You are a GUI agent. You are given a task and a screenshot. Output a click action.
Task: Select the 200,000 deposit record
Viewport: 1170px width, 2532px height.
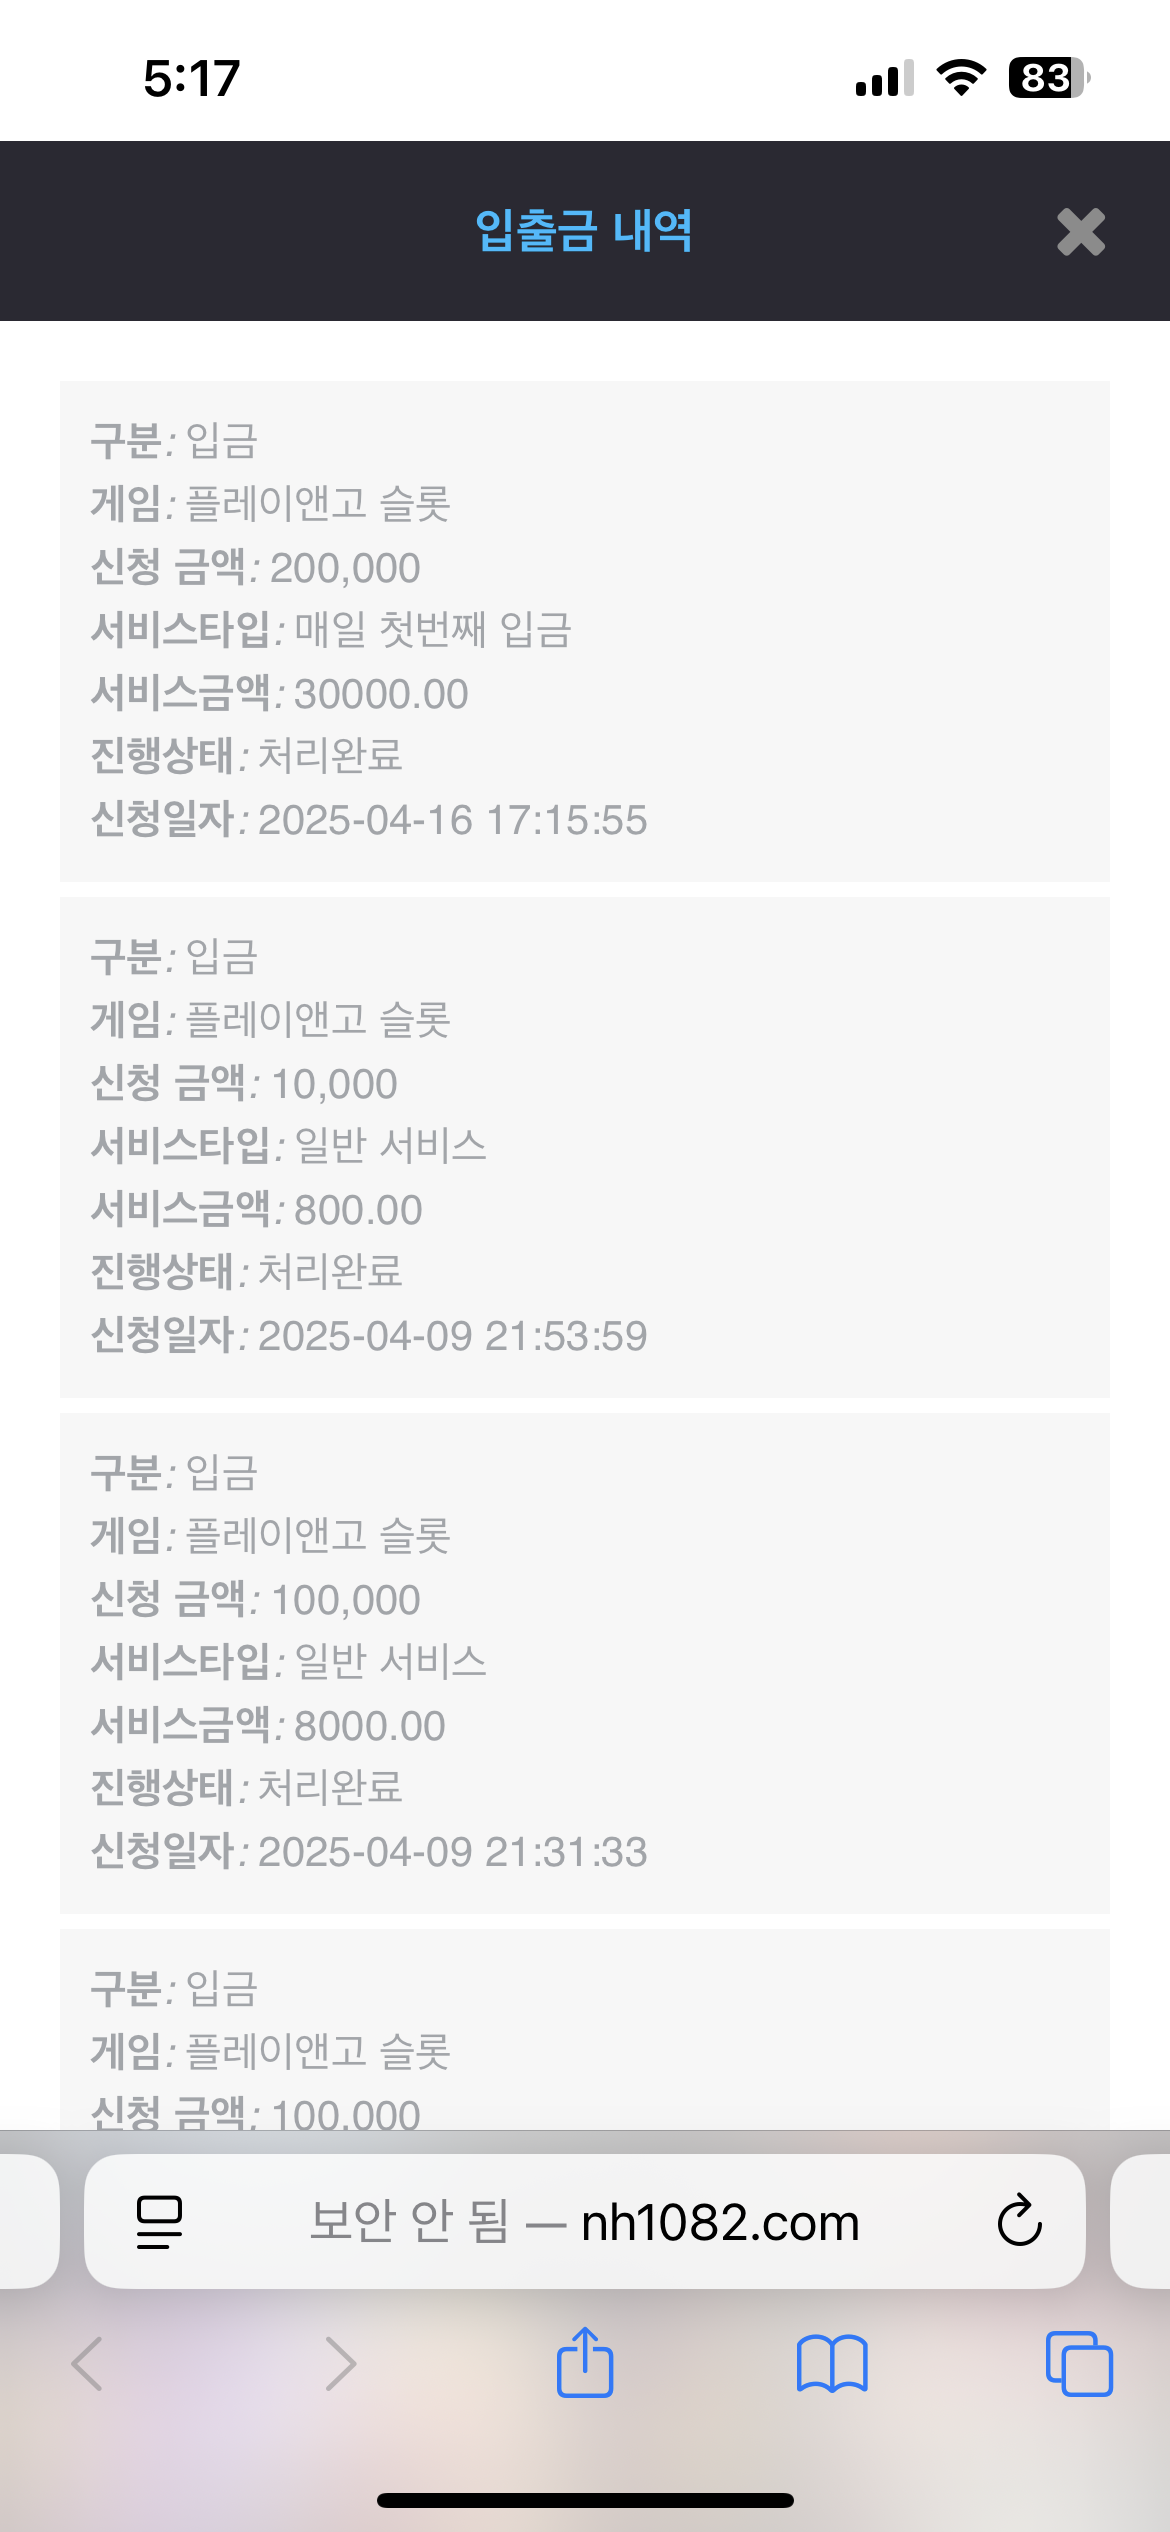pyautogui.click(x=585, y=631)
